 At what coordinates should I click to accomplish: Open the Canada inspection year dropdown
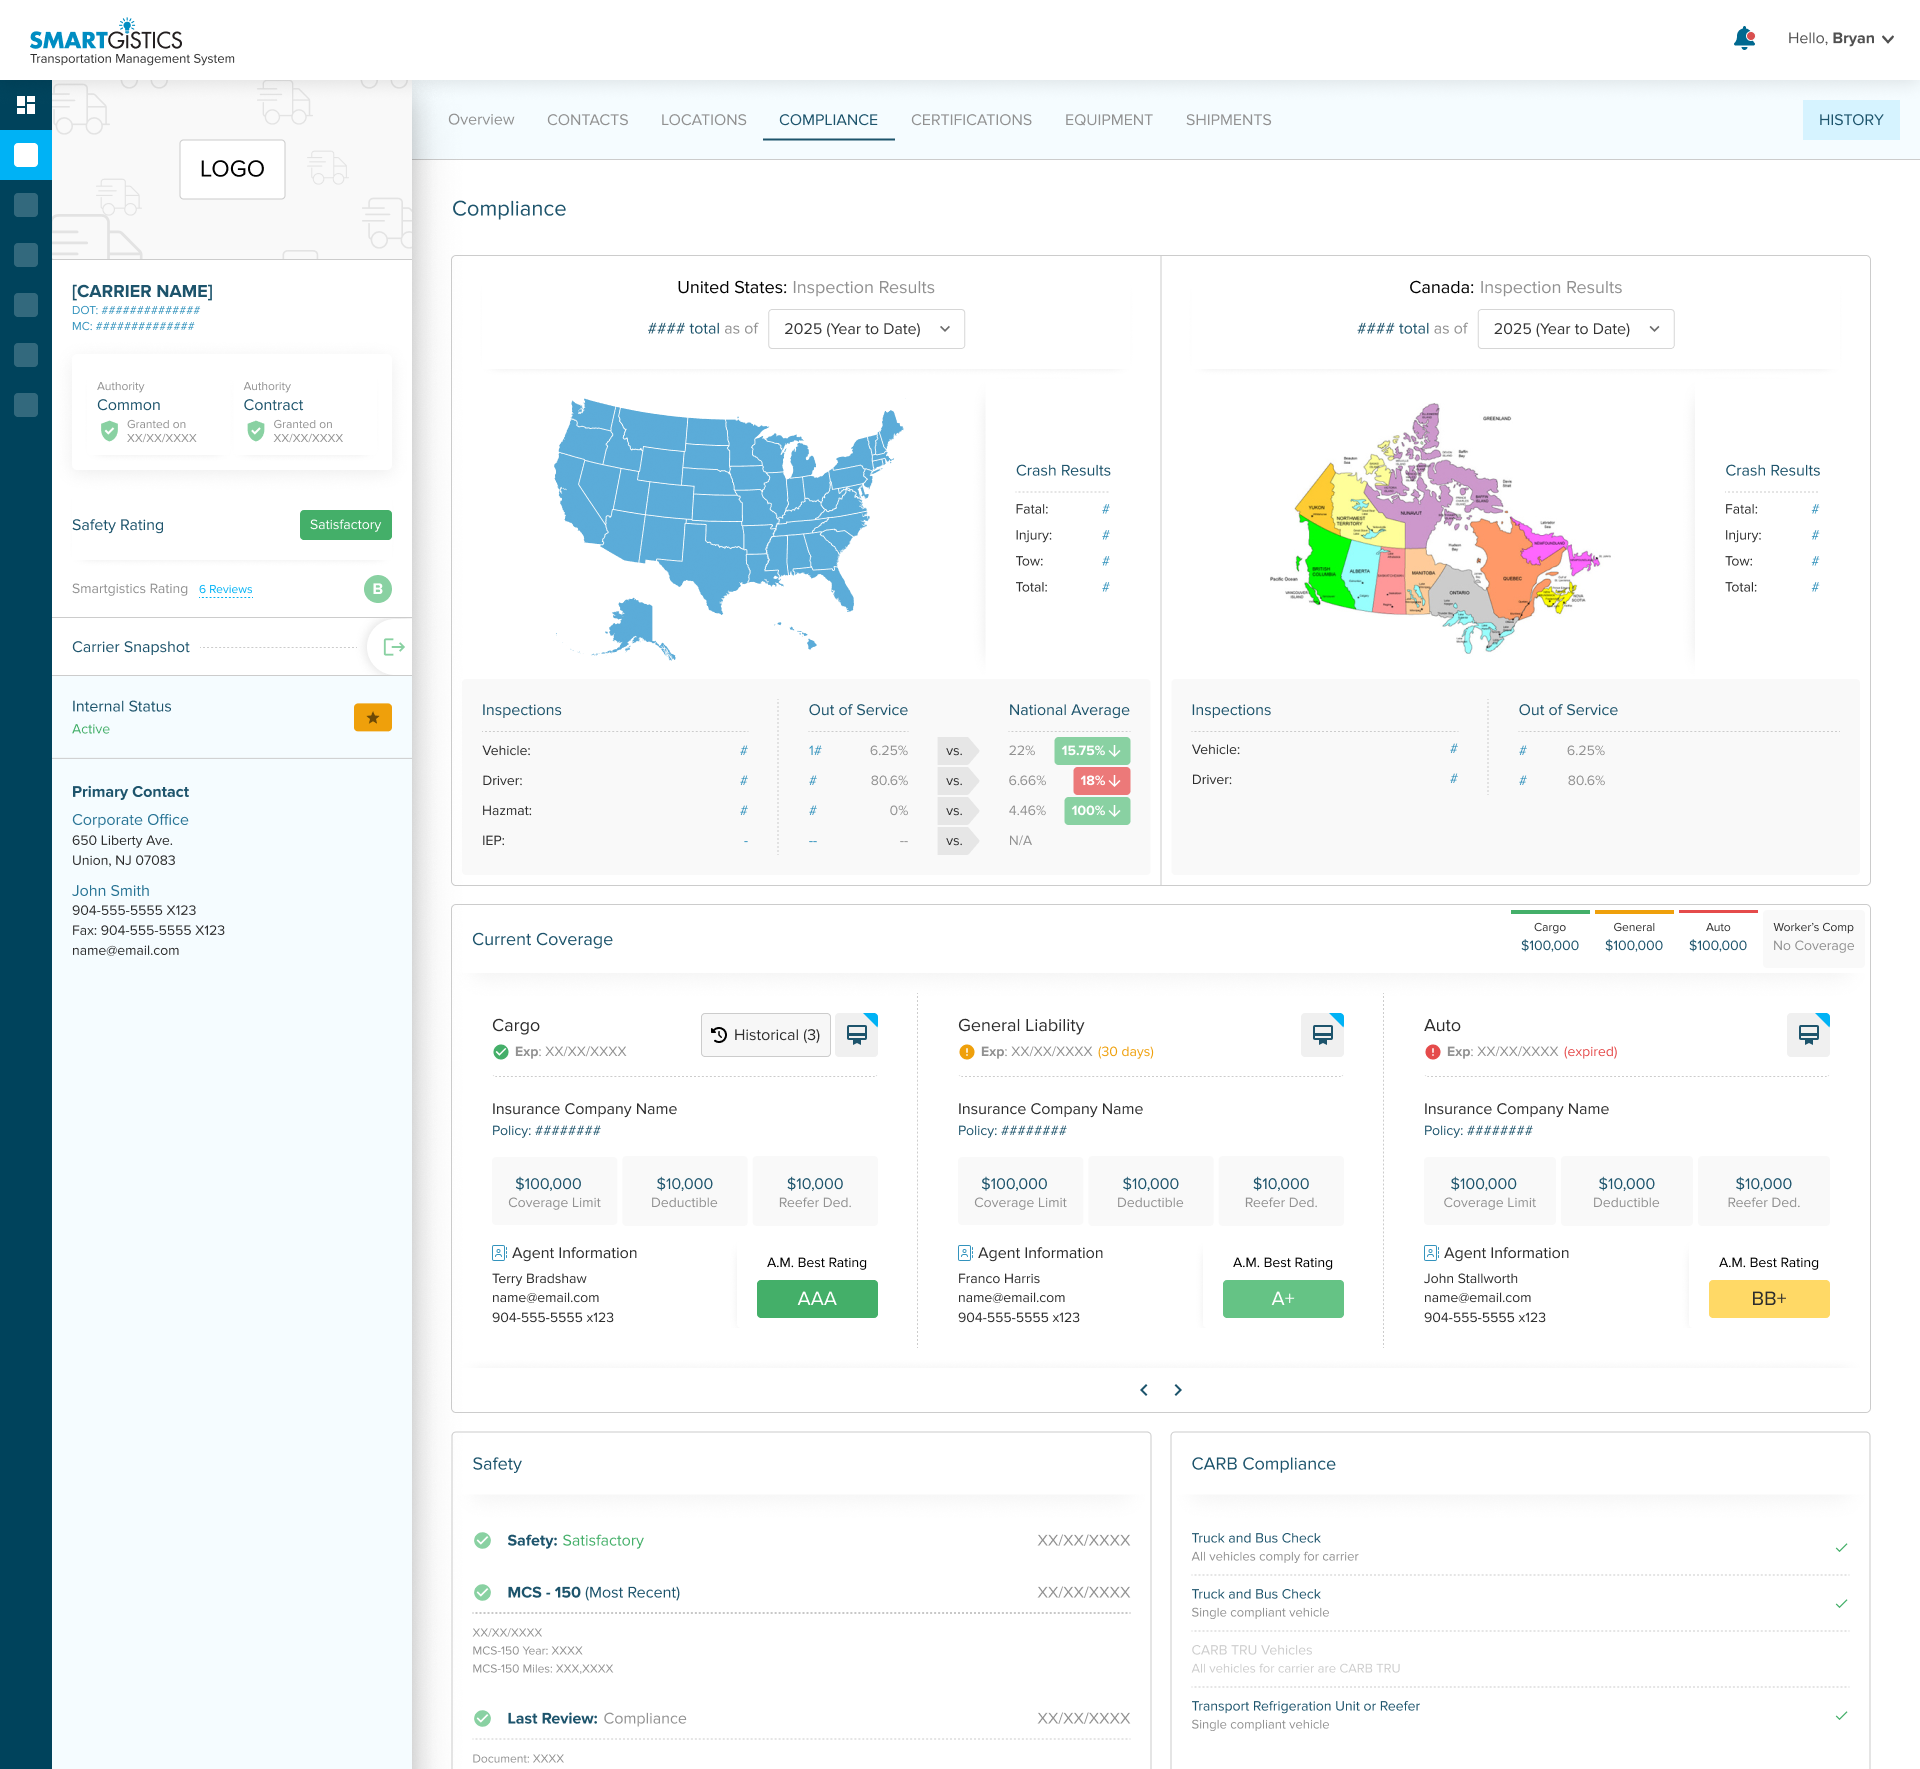(1574, 328)
